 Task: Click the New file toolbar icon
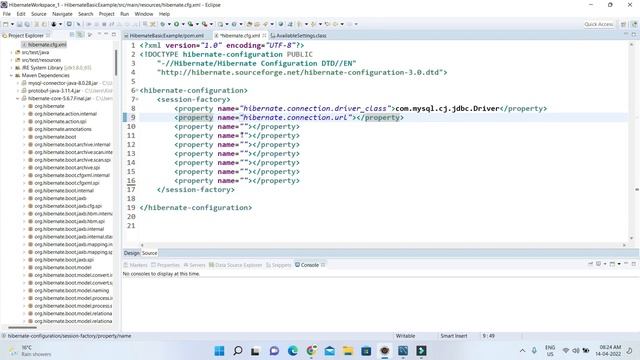[6, 24]
